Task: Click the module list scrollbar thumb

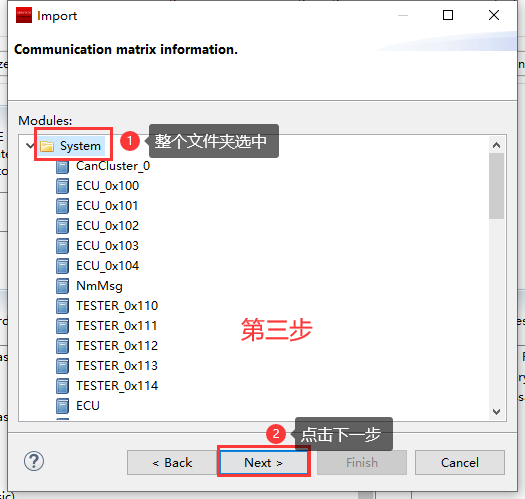Action: click(497, 186)
